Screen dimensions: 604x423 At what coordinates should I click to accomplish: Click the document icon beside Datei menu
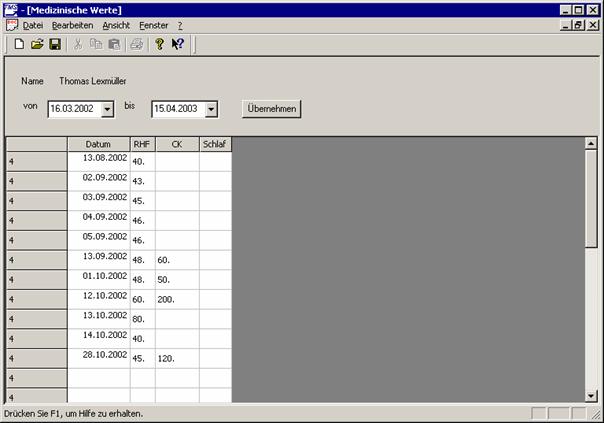(x=12, y=25)
